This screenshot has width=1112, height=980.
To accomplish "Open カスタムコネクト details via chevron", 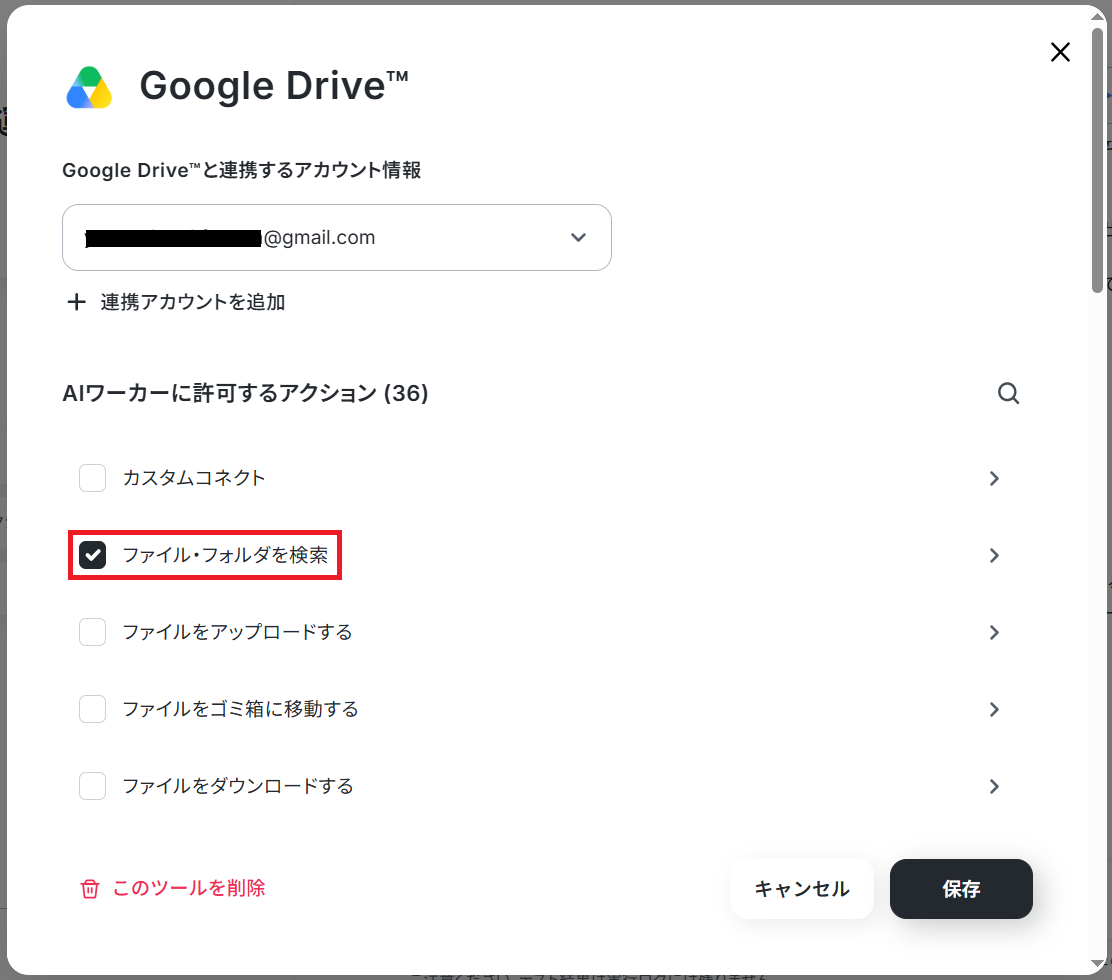I will [x=994, y=479].
